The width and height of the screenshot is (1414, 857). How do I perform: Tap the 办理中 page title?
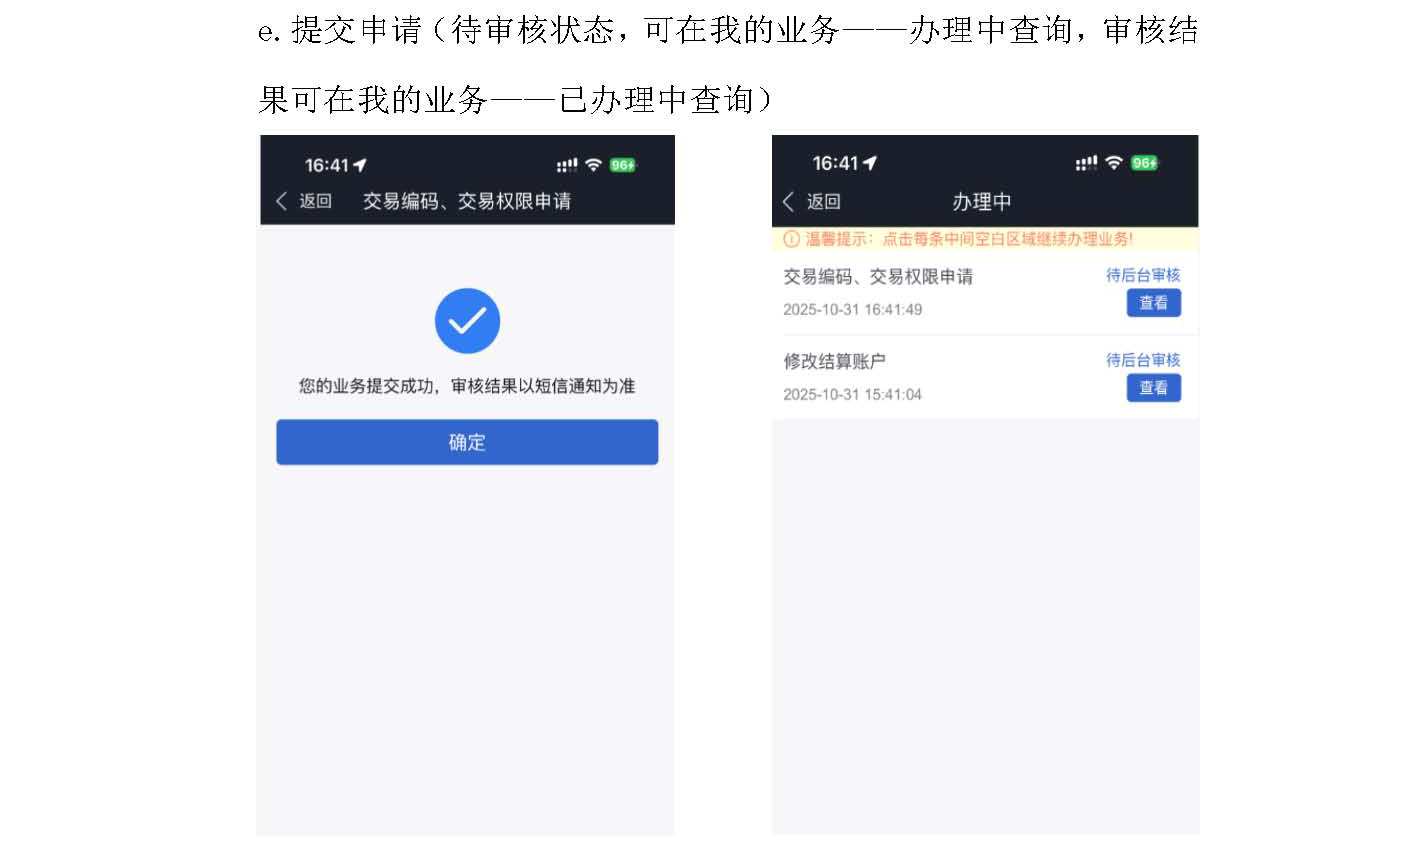coord(982,201)
